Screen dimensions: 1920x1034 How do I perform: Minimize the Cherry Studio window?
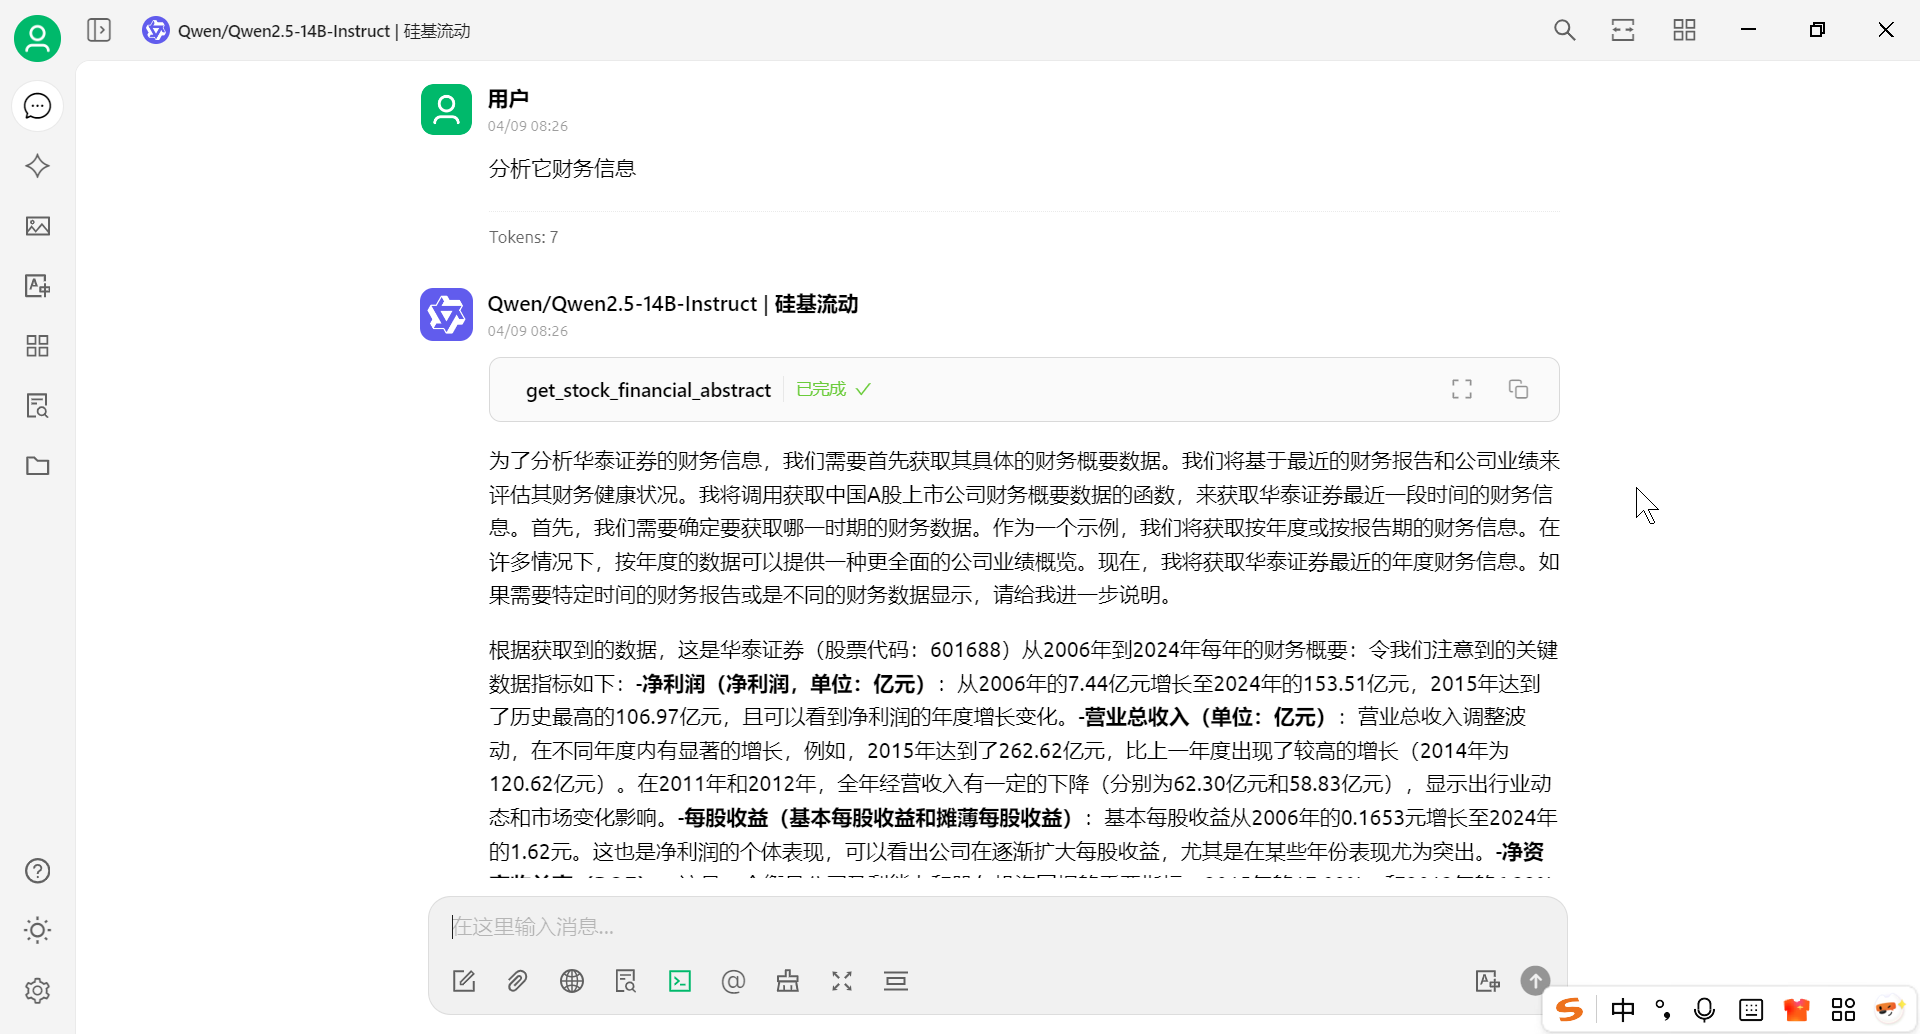coord(1748,30)
